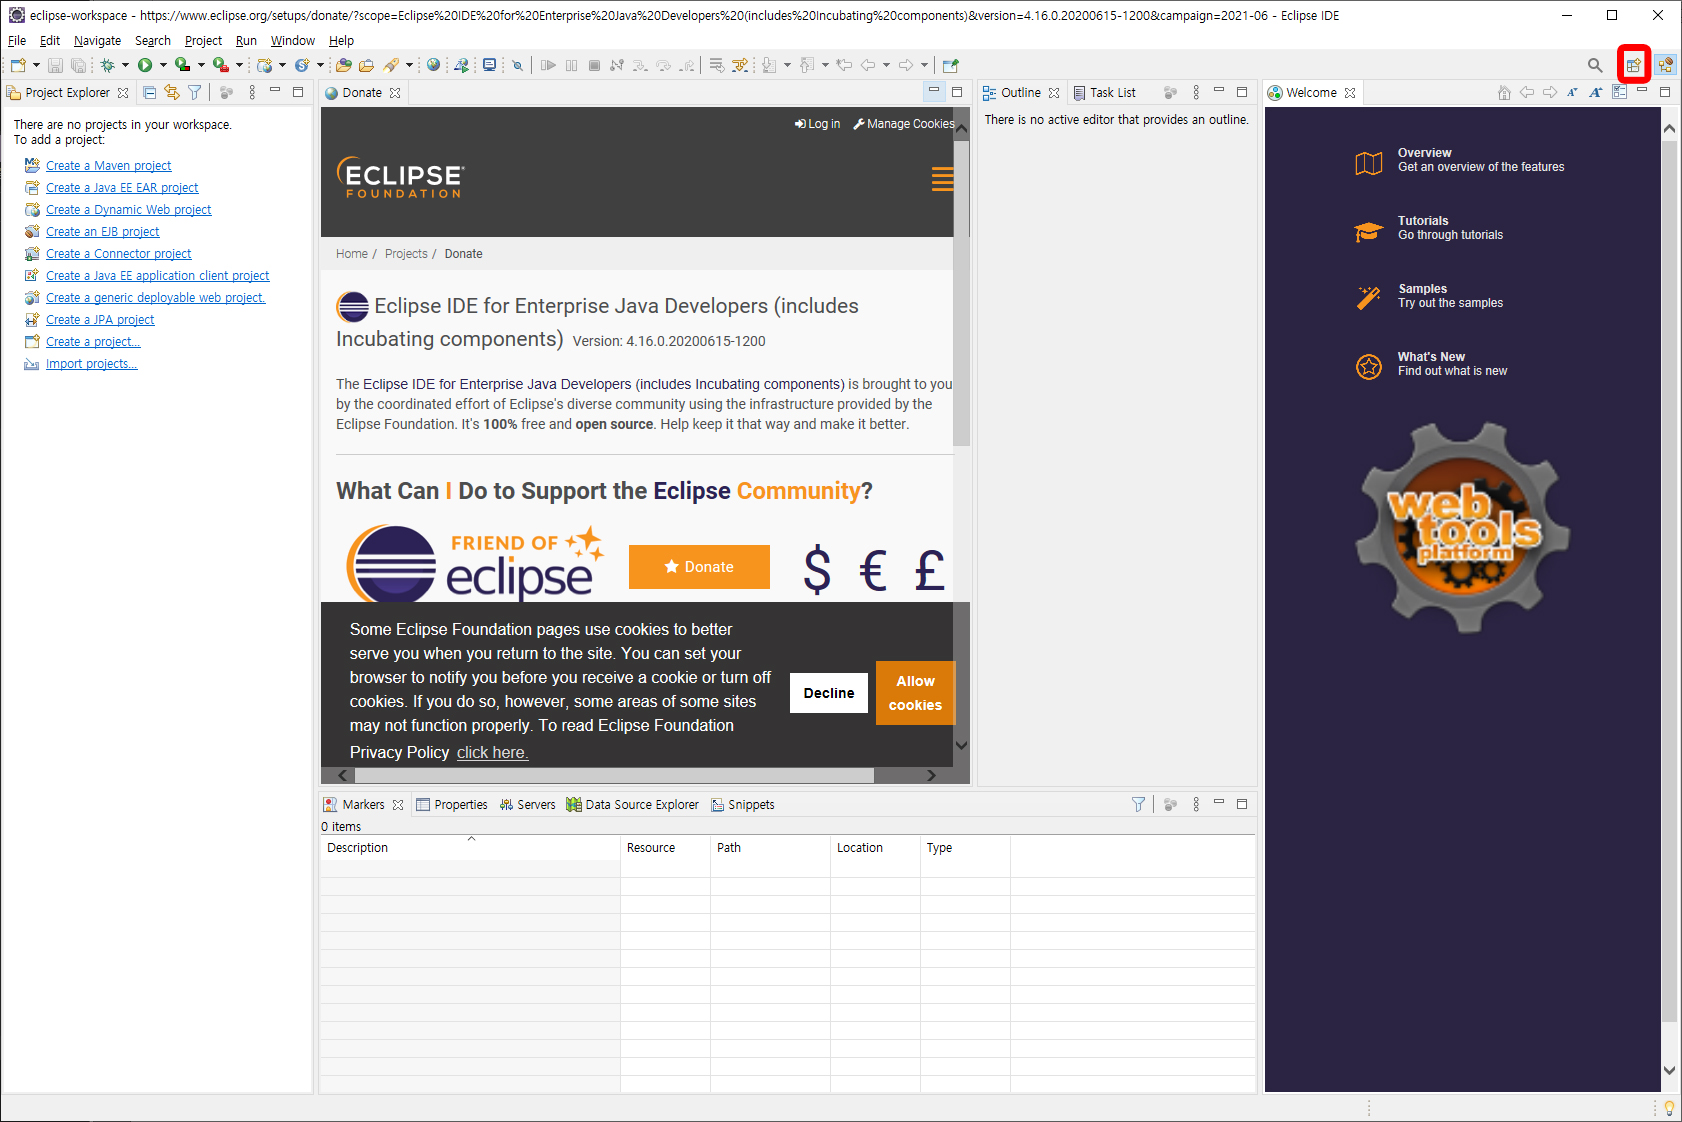Click the Import projects... link
This screenshot has height=1122, width=1682.
91,364
